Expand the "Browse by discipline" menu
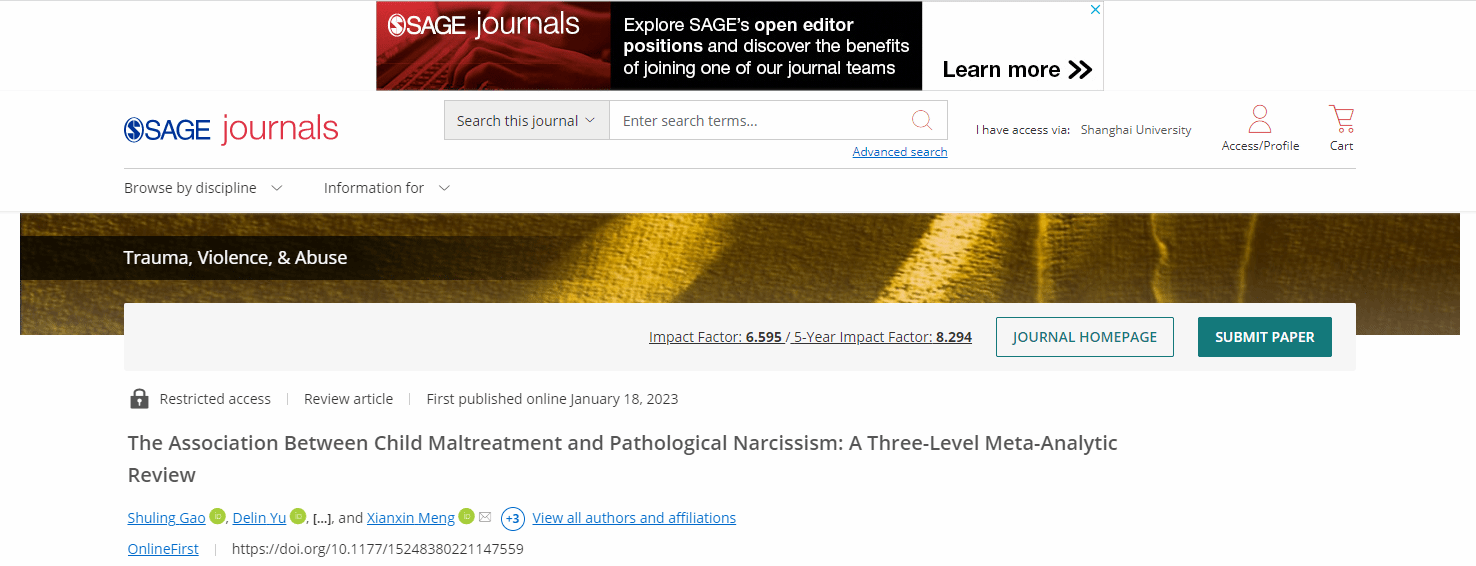The image size is (1476, 566). (203, 188)
